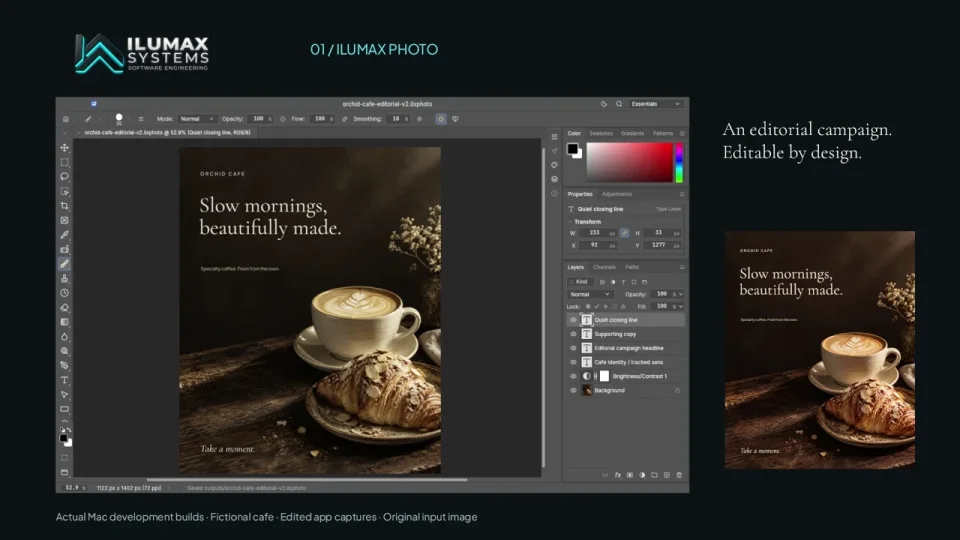Click the foreground color swatch in Color panel
960x540 pixels.
click(572, 148)
